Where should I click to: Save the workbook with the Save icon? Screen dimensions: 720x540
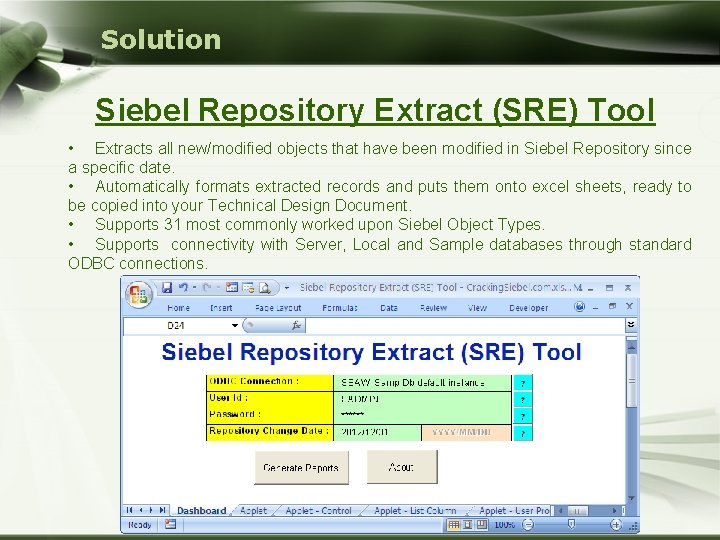(x=167, y=287)
